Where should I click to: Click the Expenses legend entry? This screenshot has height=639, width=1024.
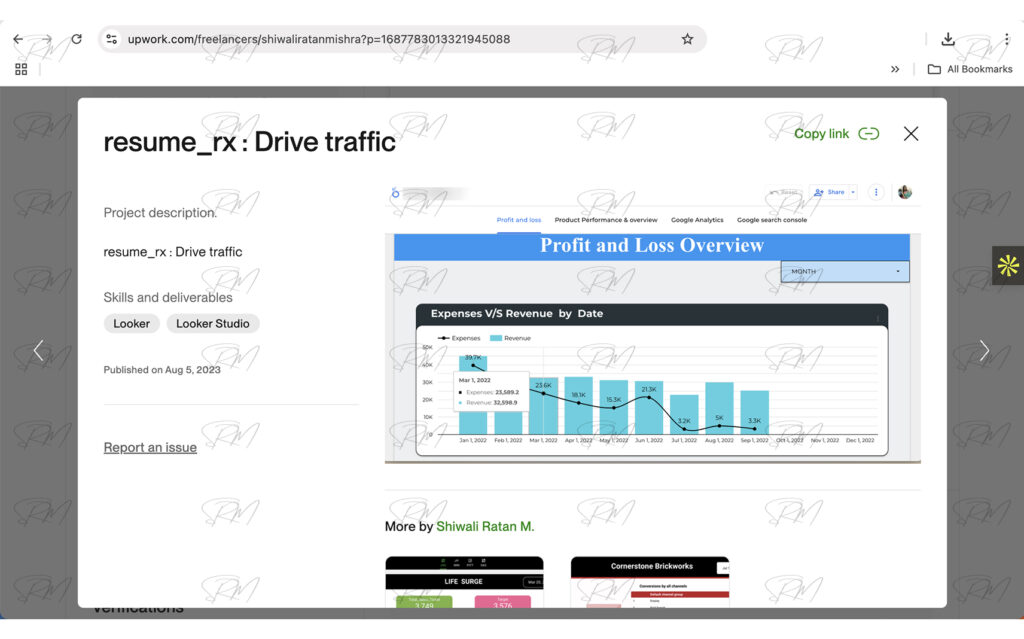point(459,338)
